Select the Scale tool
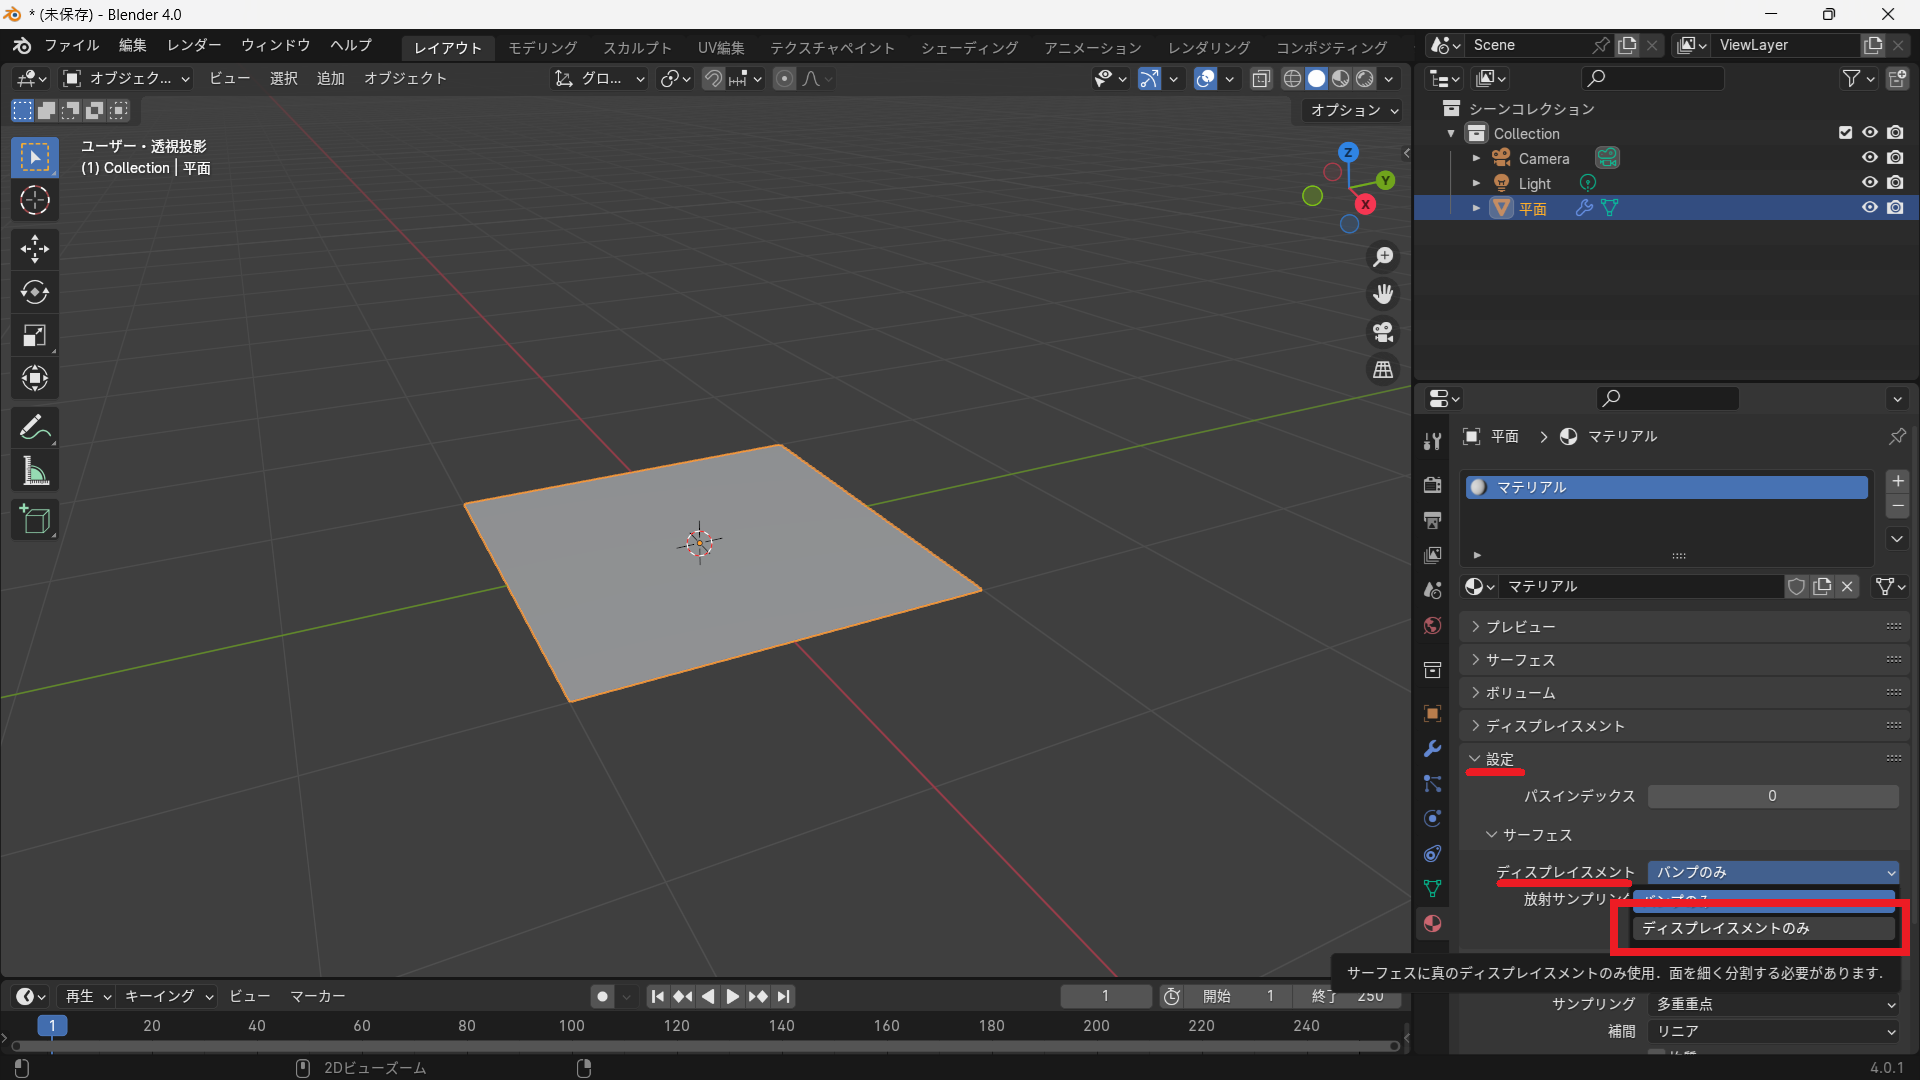1920x1080 pixels. pos(35,336)
